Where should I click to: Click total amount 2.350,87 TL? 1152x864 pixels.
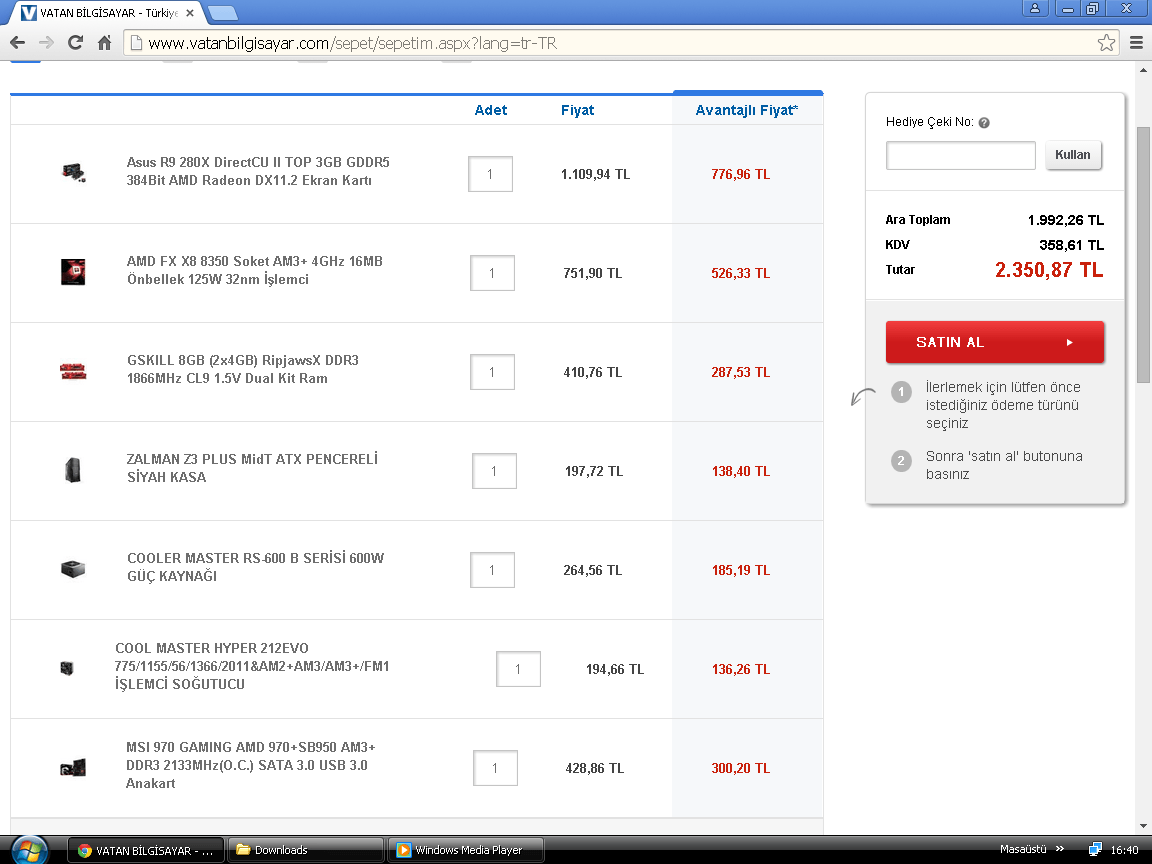pyautogui.click(x=1049, y=270)
